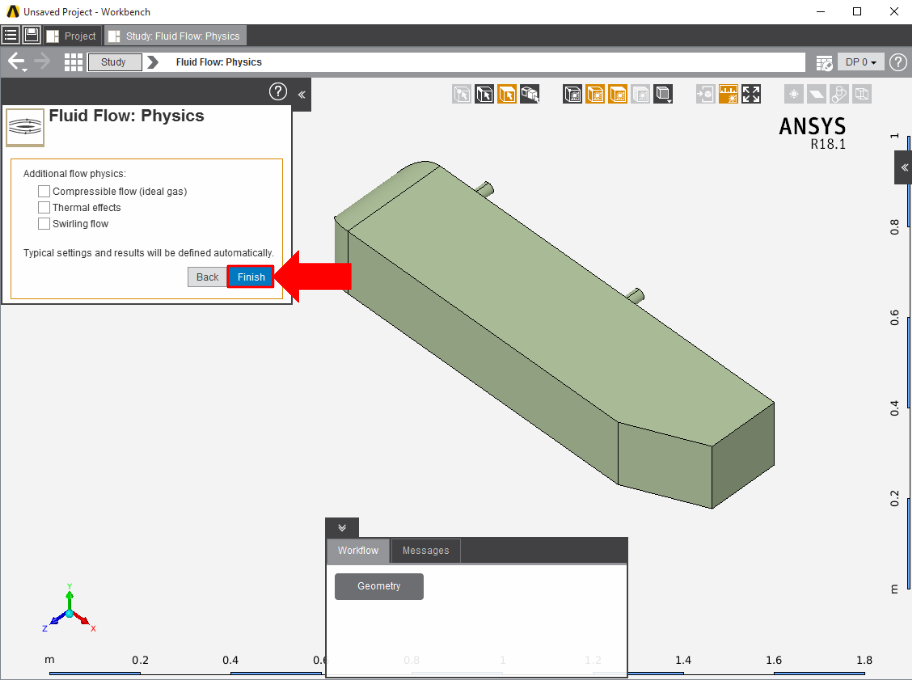Image resolution: width=912 pixels, height=680 pixels.
Task: Click the greyed wireframe box icon
Action: [862, 94]
